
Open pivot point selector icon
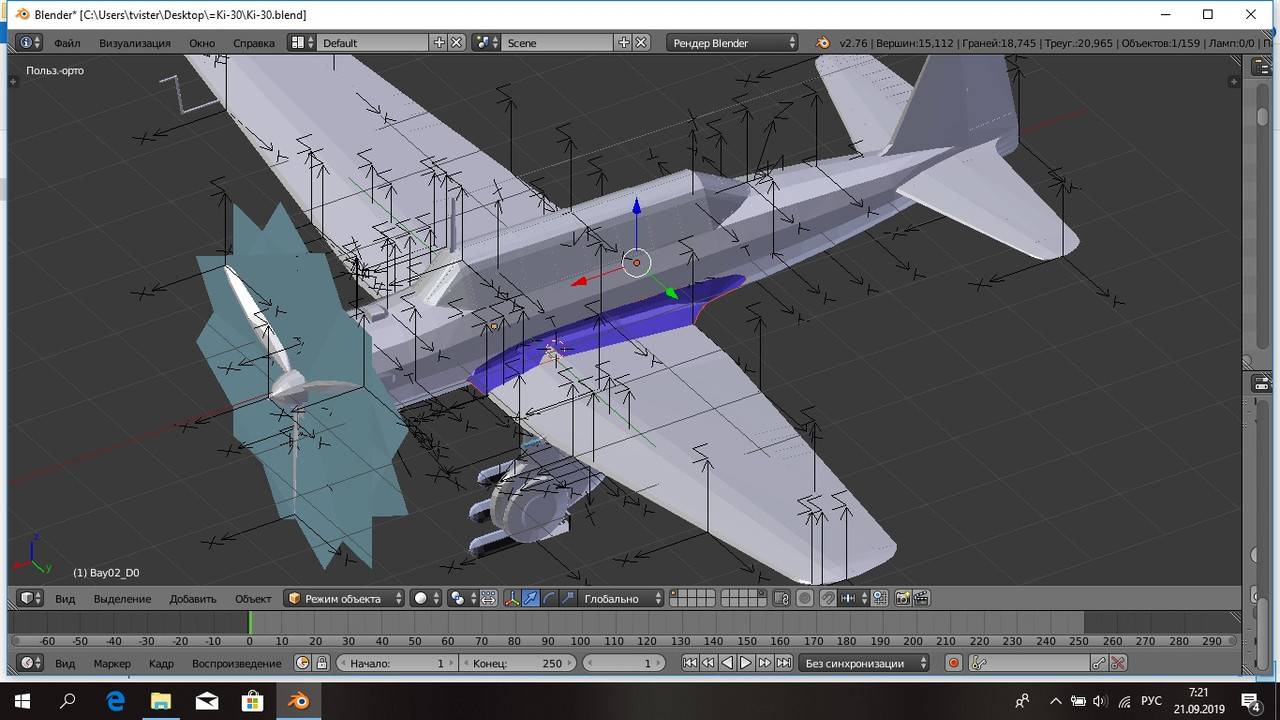[x=463, y=599]
